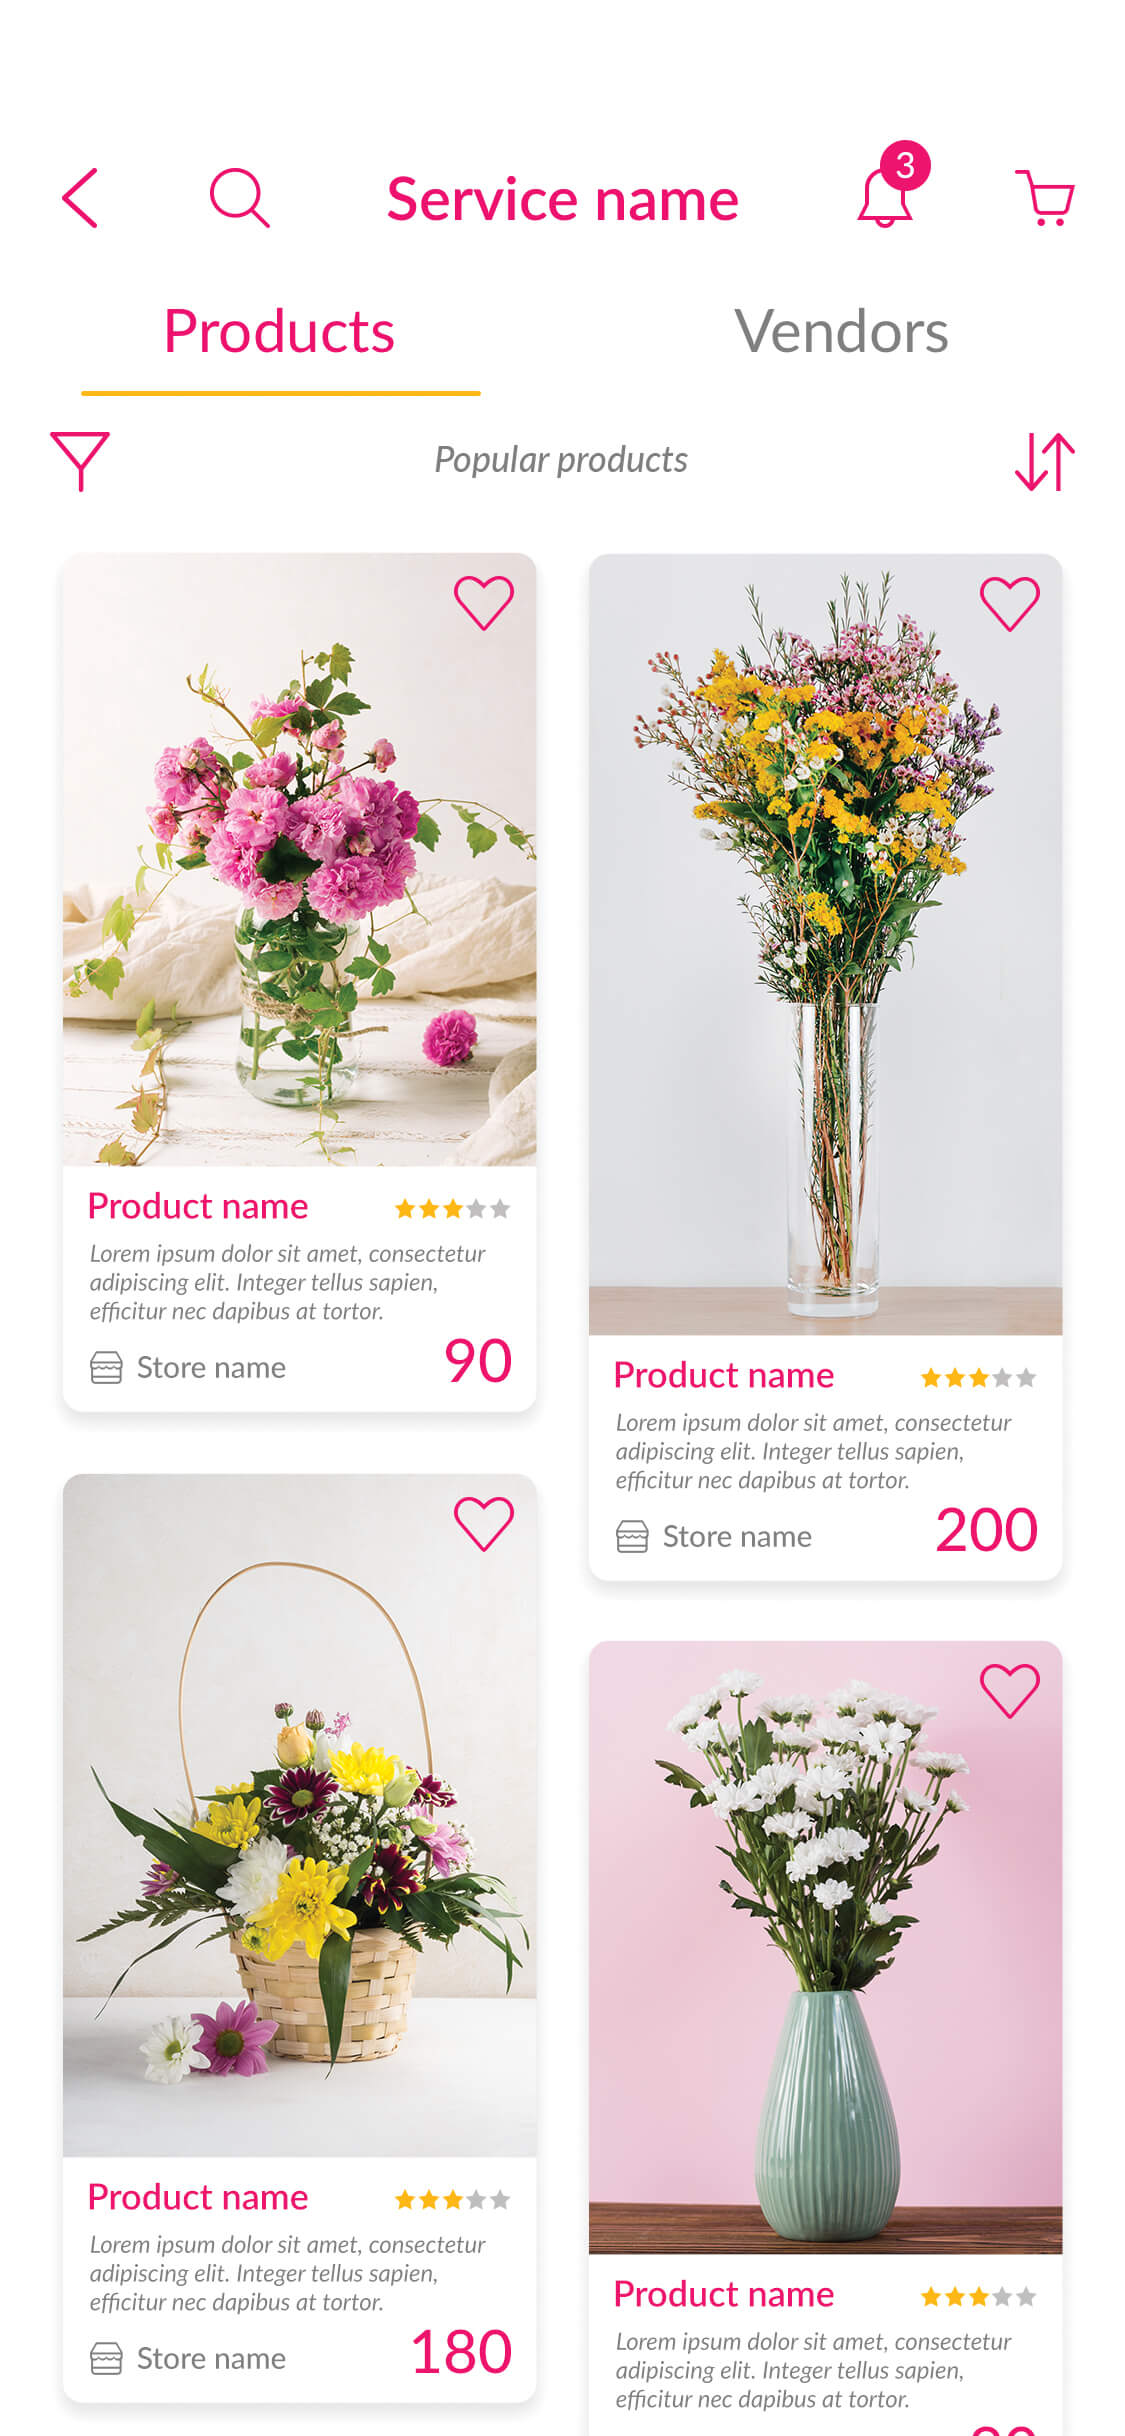
Task: Open Store name link on product priced 200
Action: coord(737,1536)
